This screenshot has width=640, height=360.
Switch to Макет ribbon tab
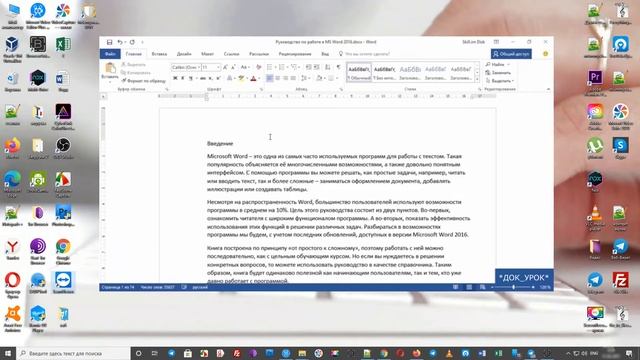point(207,54)
